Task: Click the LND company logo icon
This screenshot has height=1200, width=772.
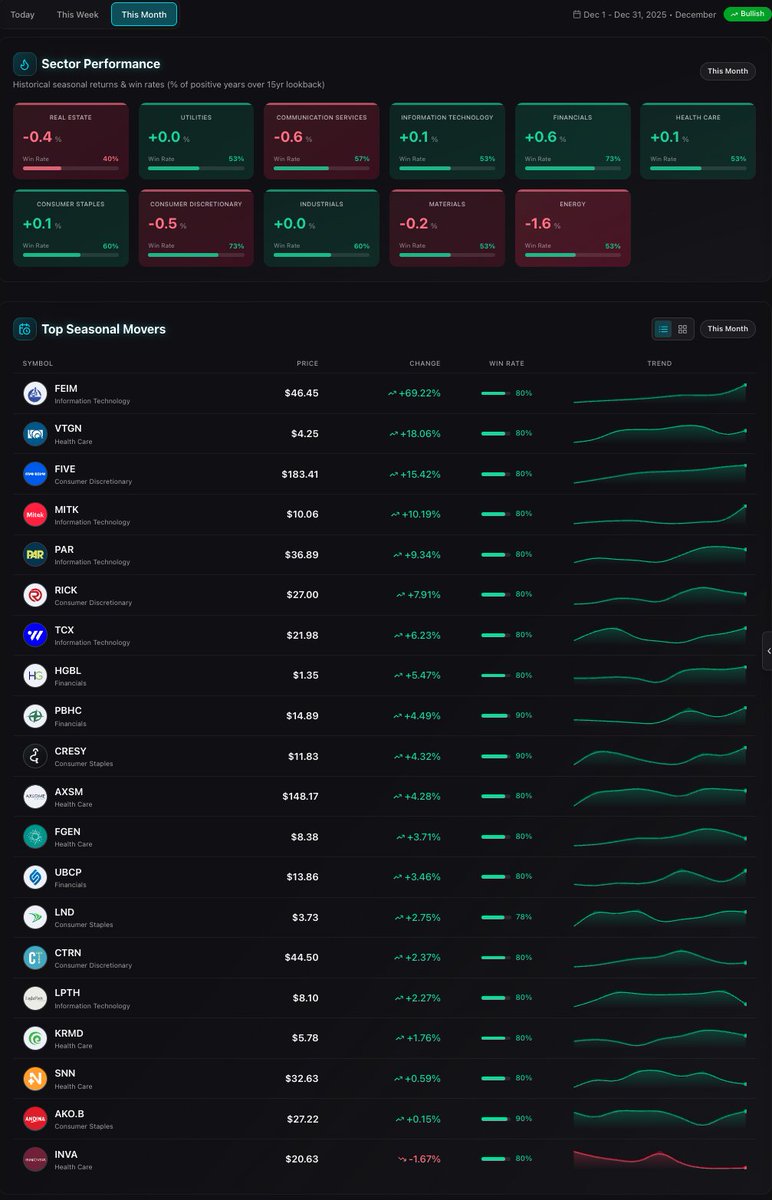Action: coord(35,918)
